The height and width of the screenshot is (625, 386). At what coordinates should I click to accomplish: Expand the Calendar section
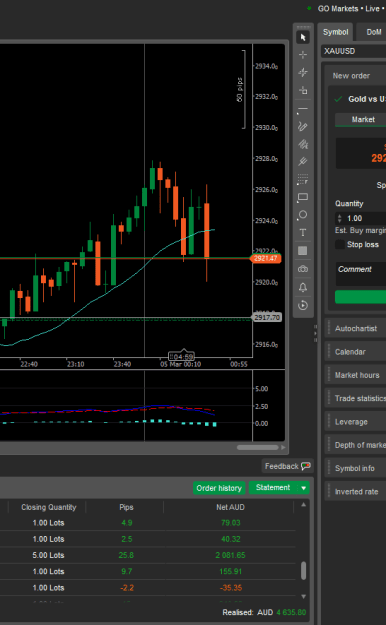click(x=356, y=352)
